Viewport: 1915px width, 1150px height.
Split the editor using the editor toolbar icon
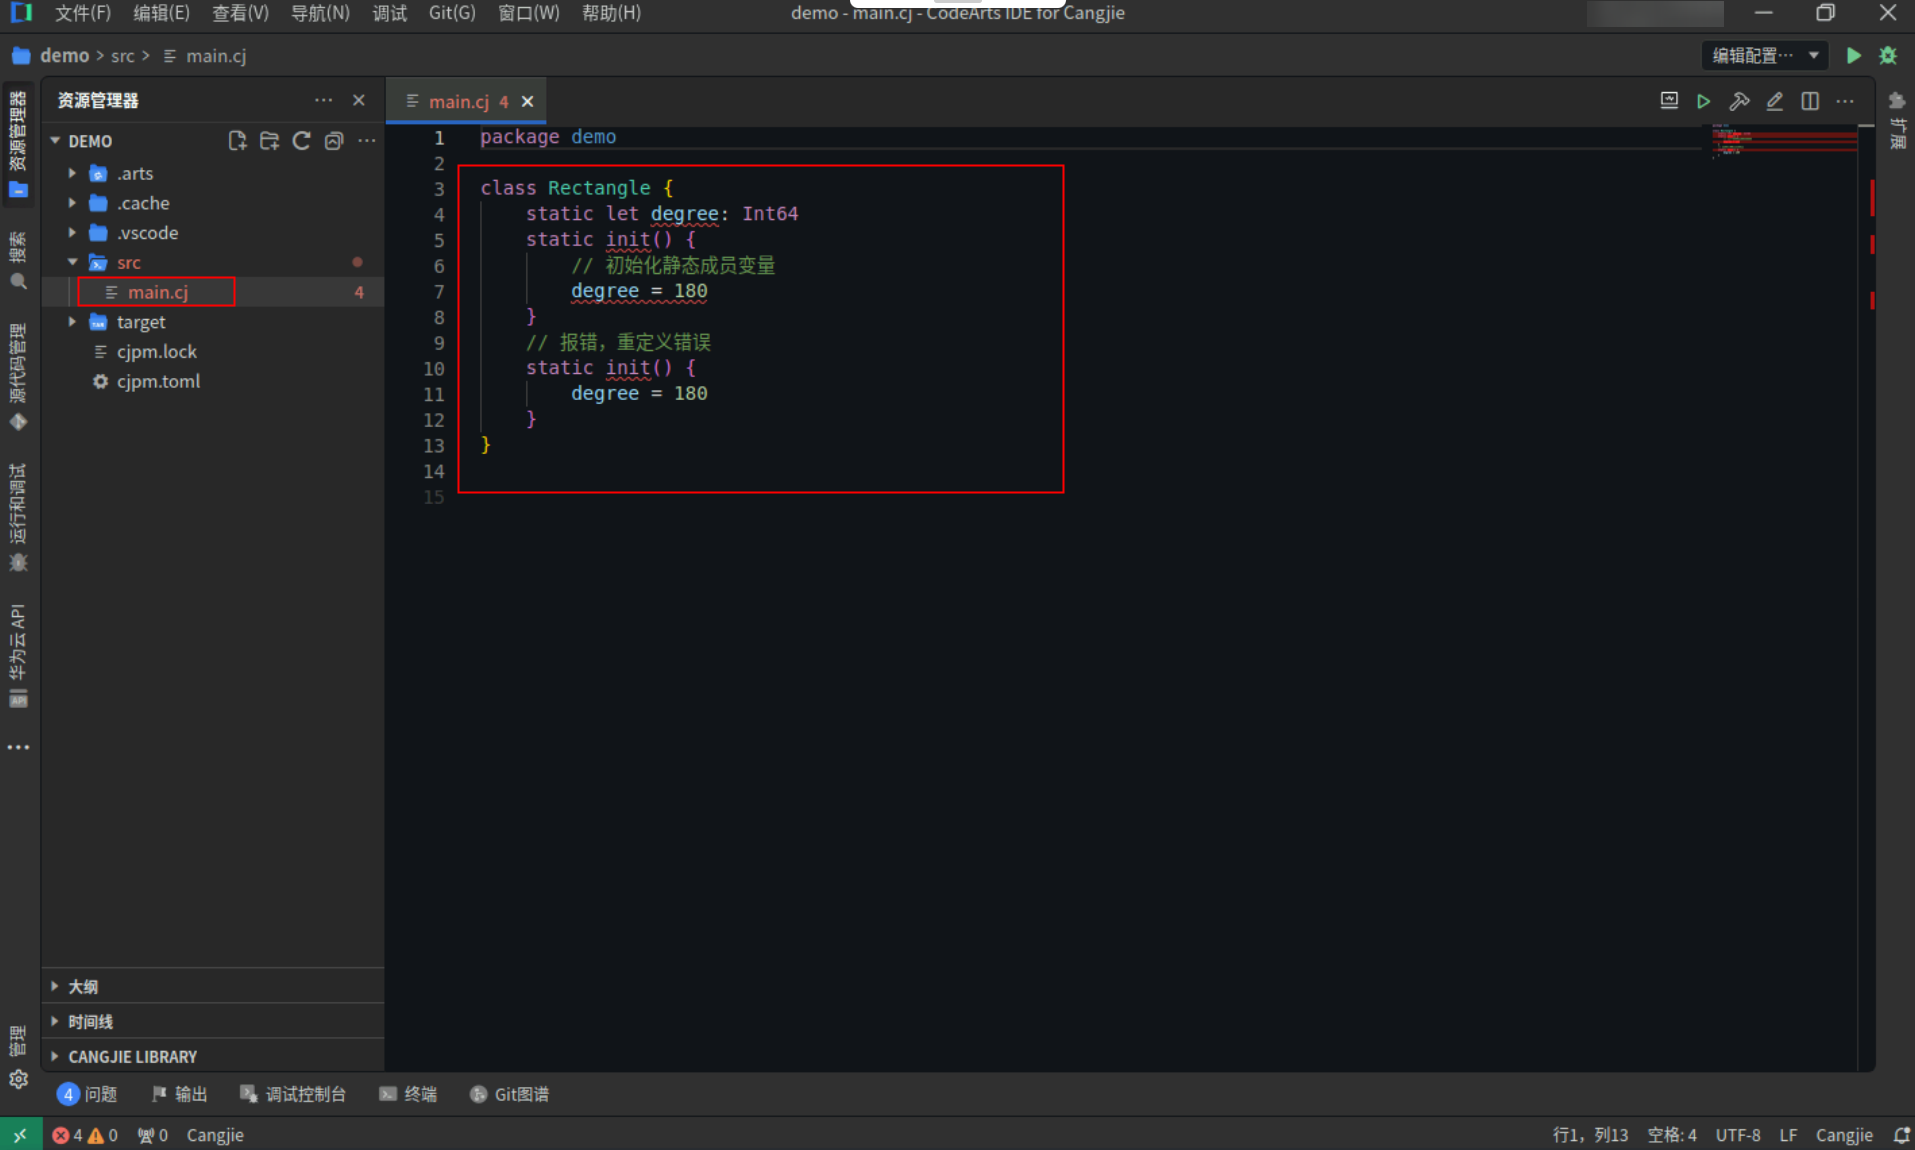(x=1810, y=101)
